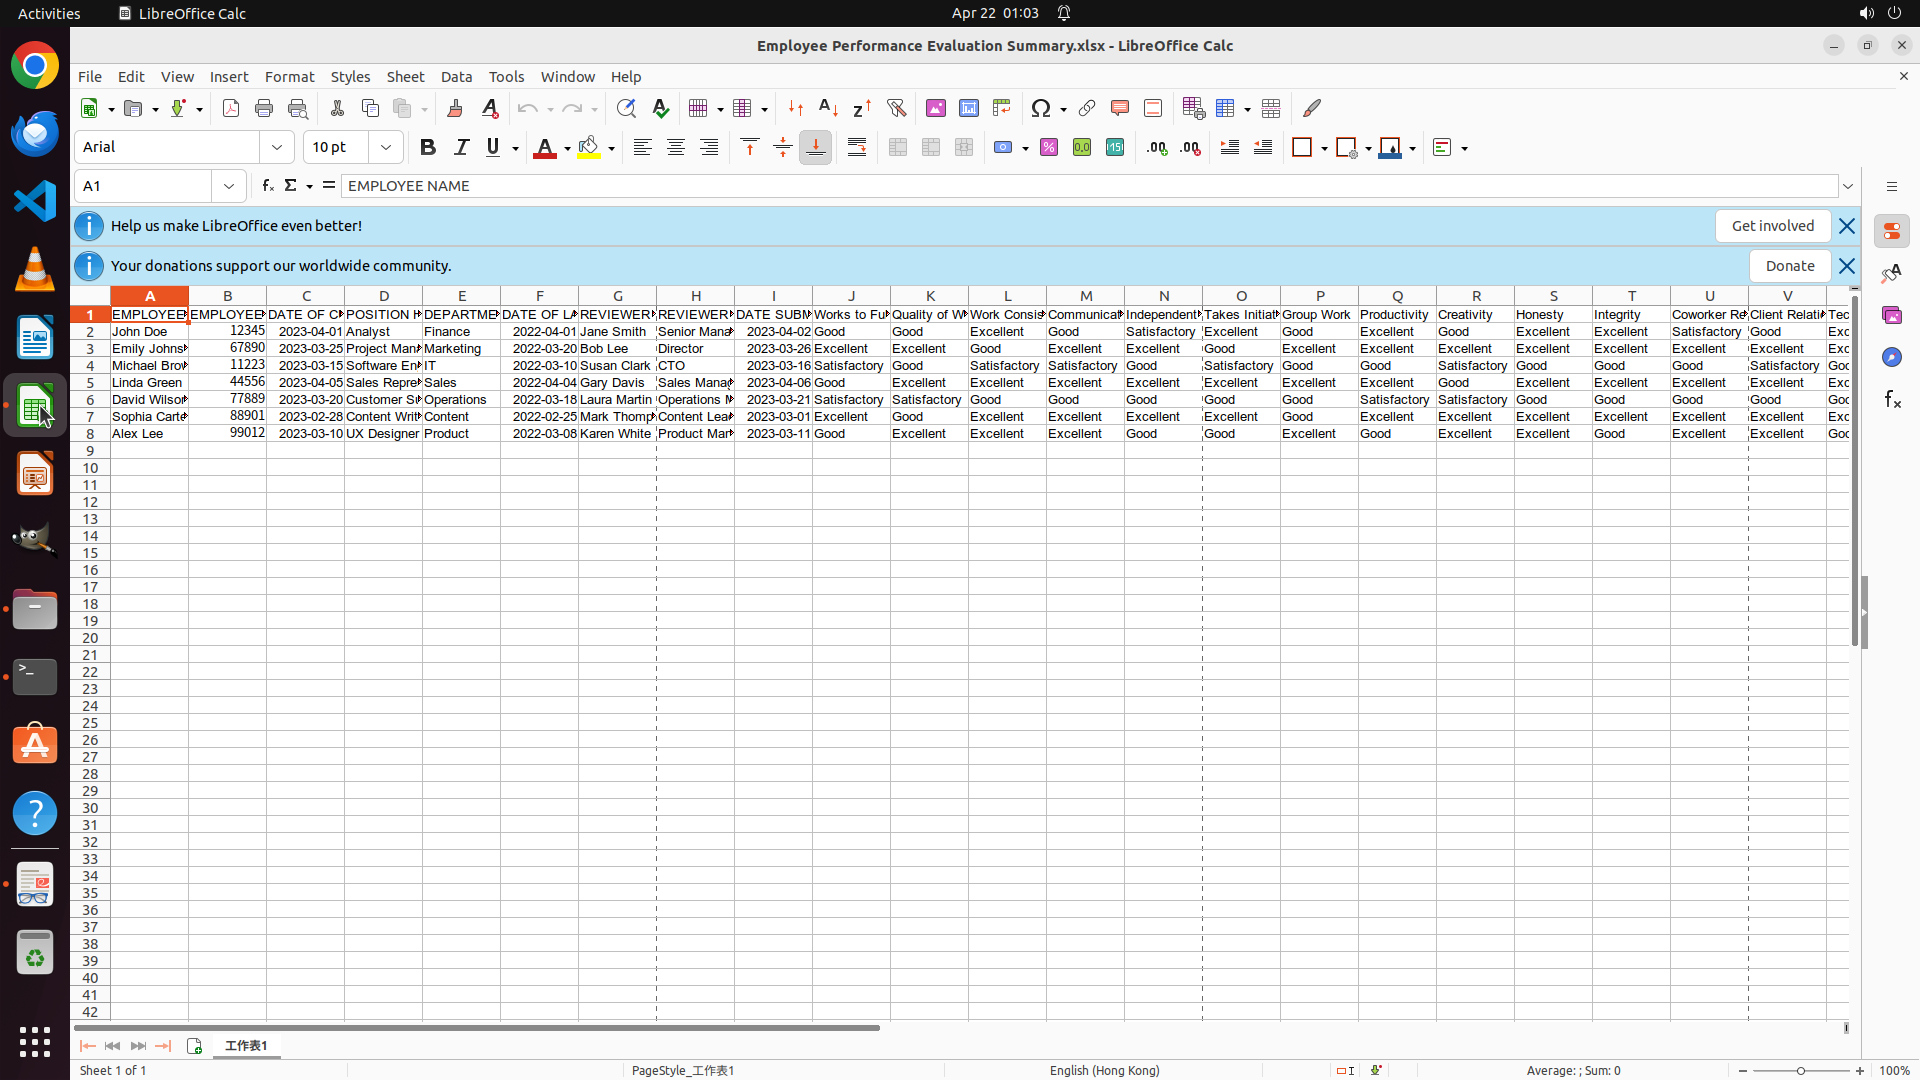The height and width of the screenshot is (1080, 1920).
Task: Open the Function Wizard icon
Action: (267, 186)
